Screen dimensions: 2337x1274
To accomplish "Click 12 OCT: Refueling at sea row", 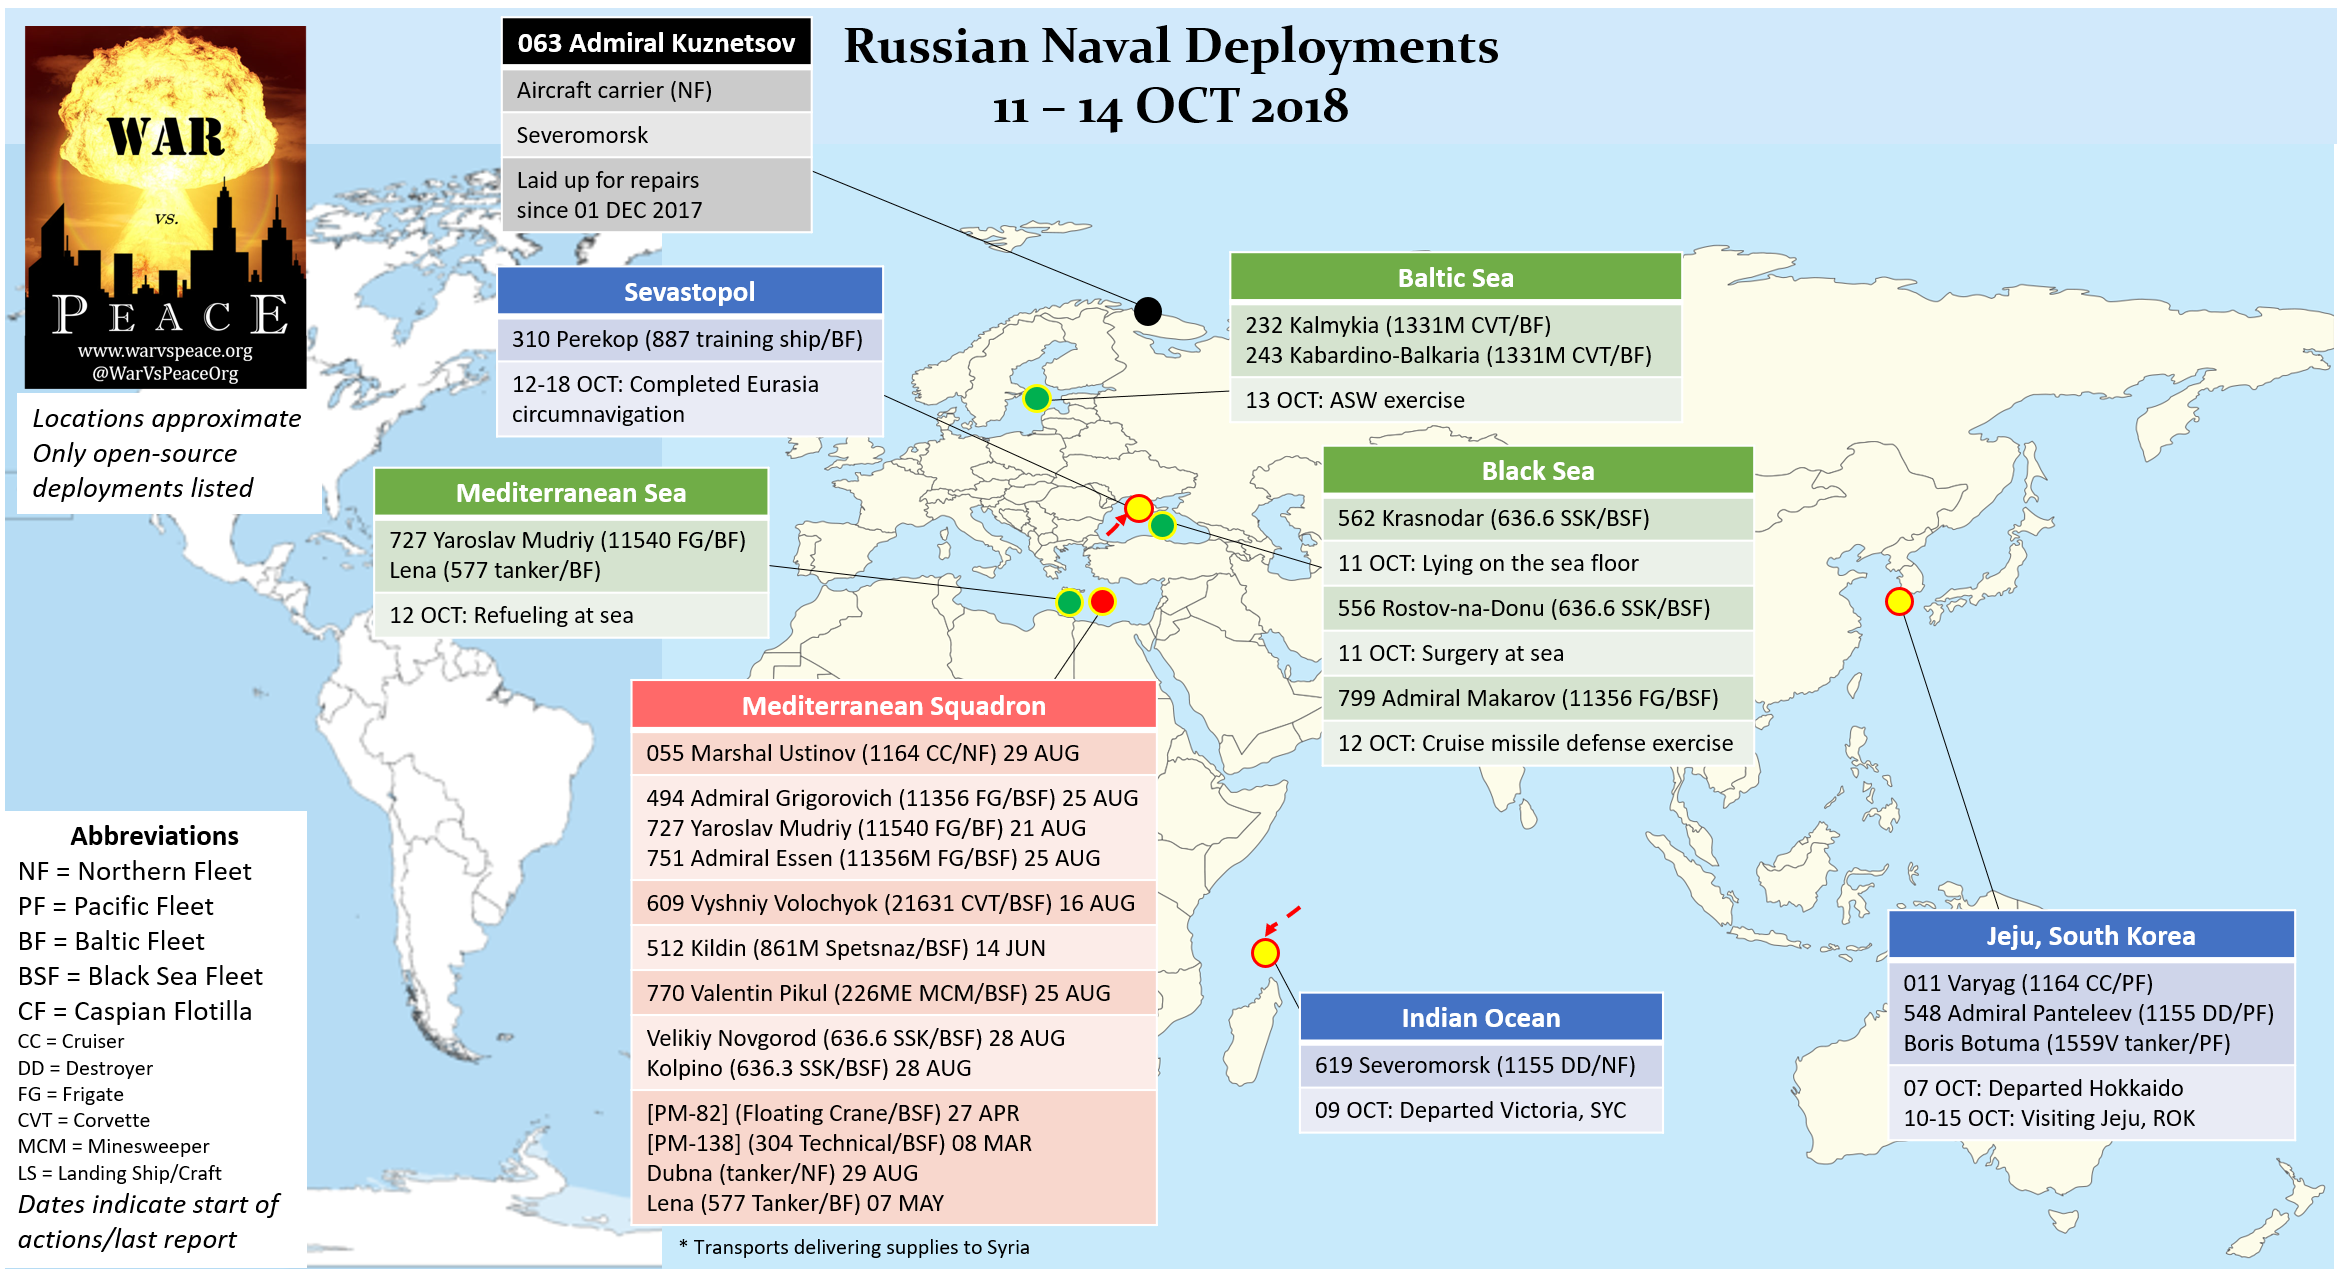I will 571,615.
